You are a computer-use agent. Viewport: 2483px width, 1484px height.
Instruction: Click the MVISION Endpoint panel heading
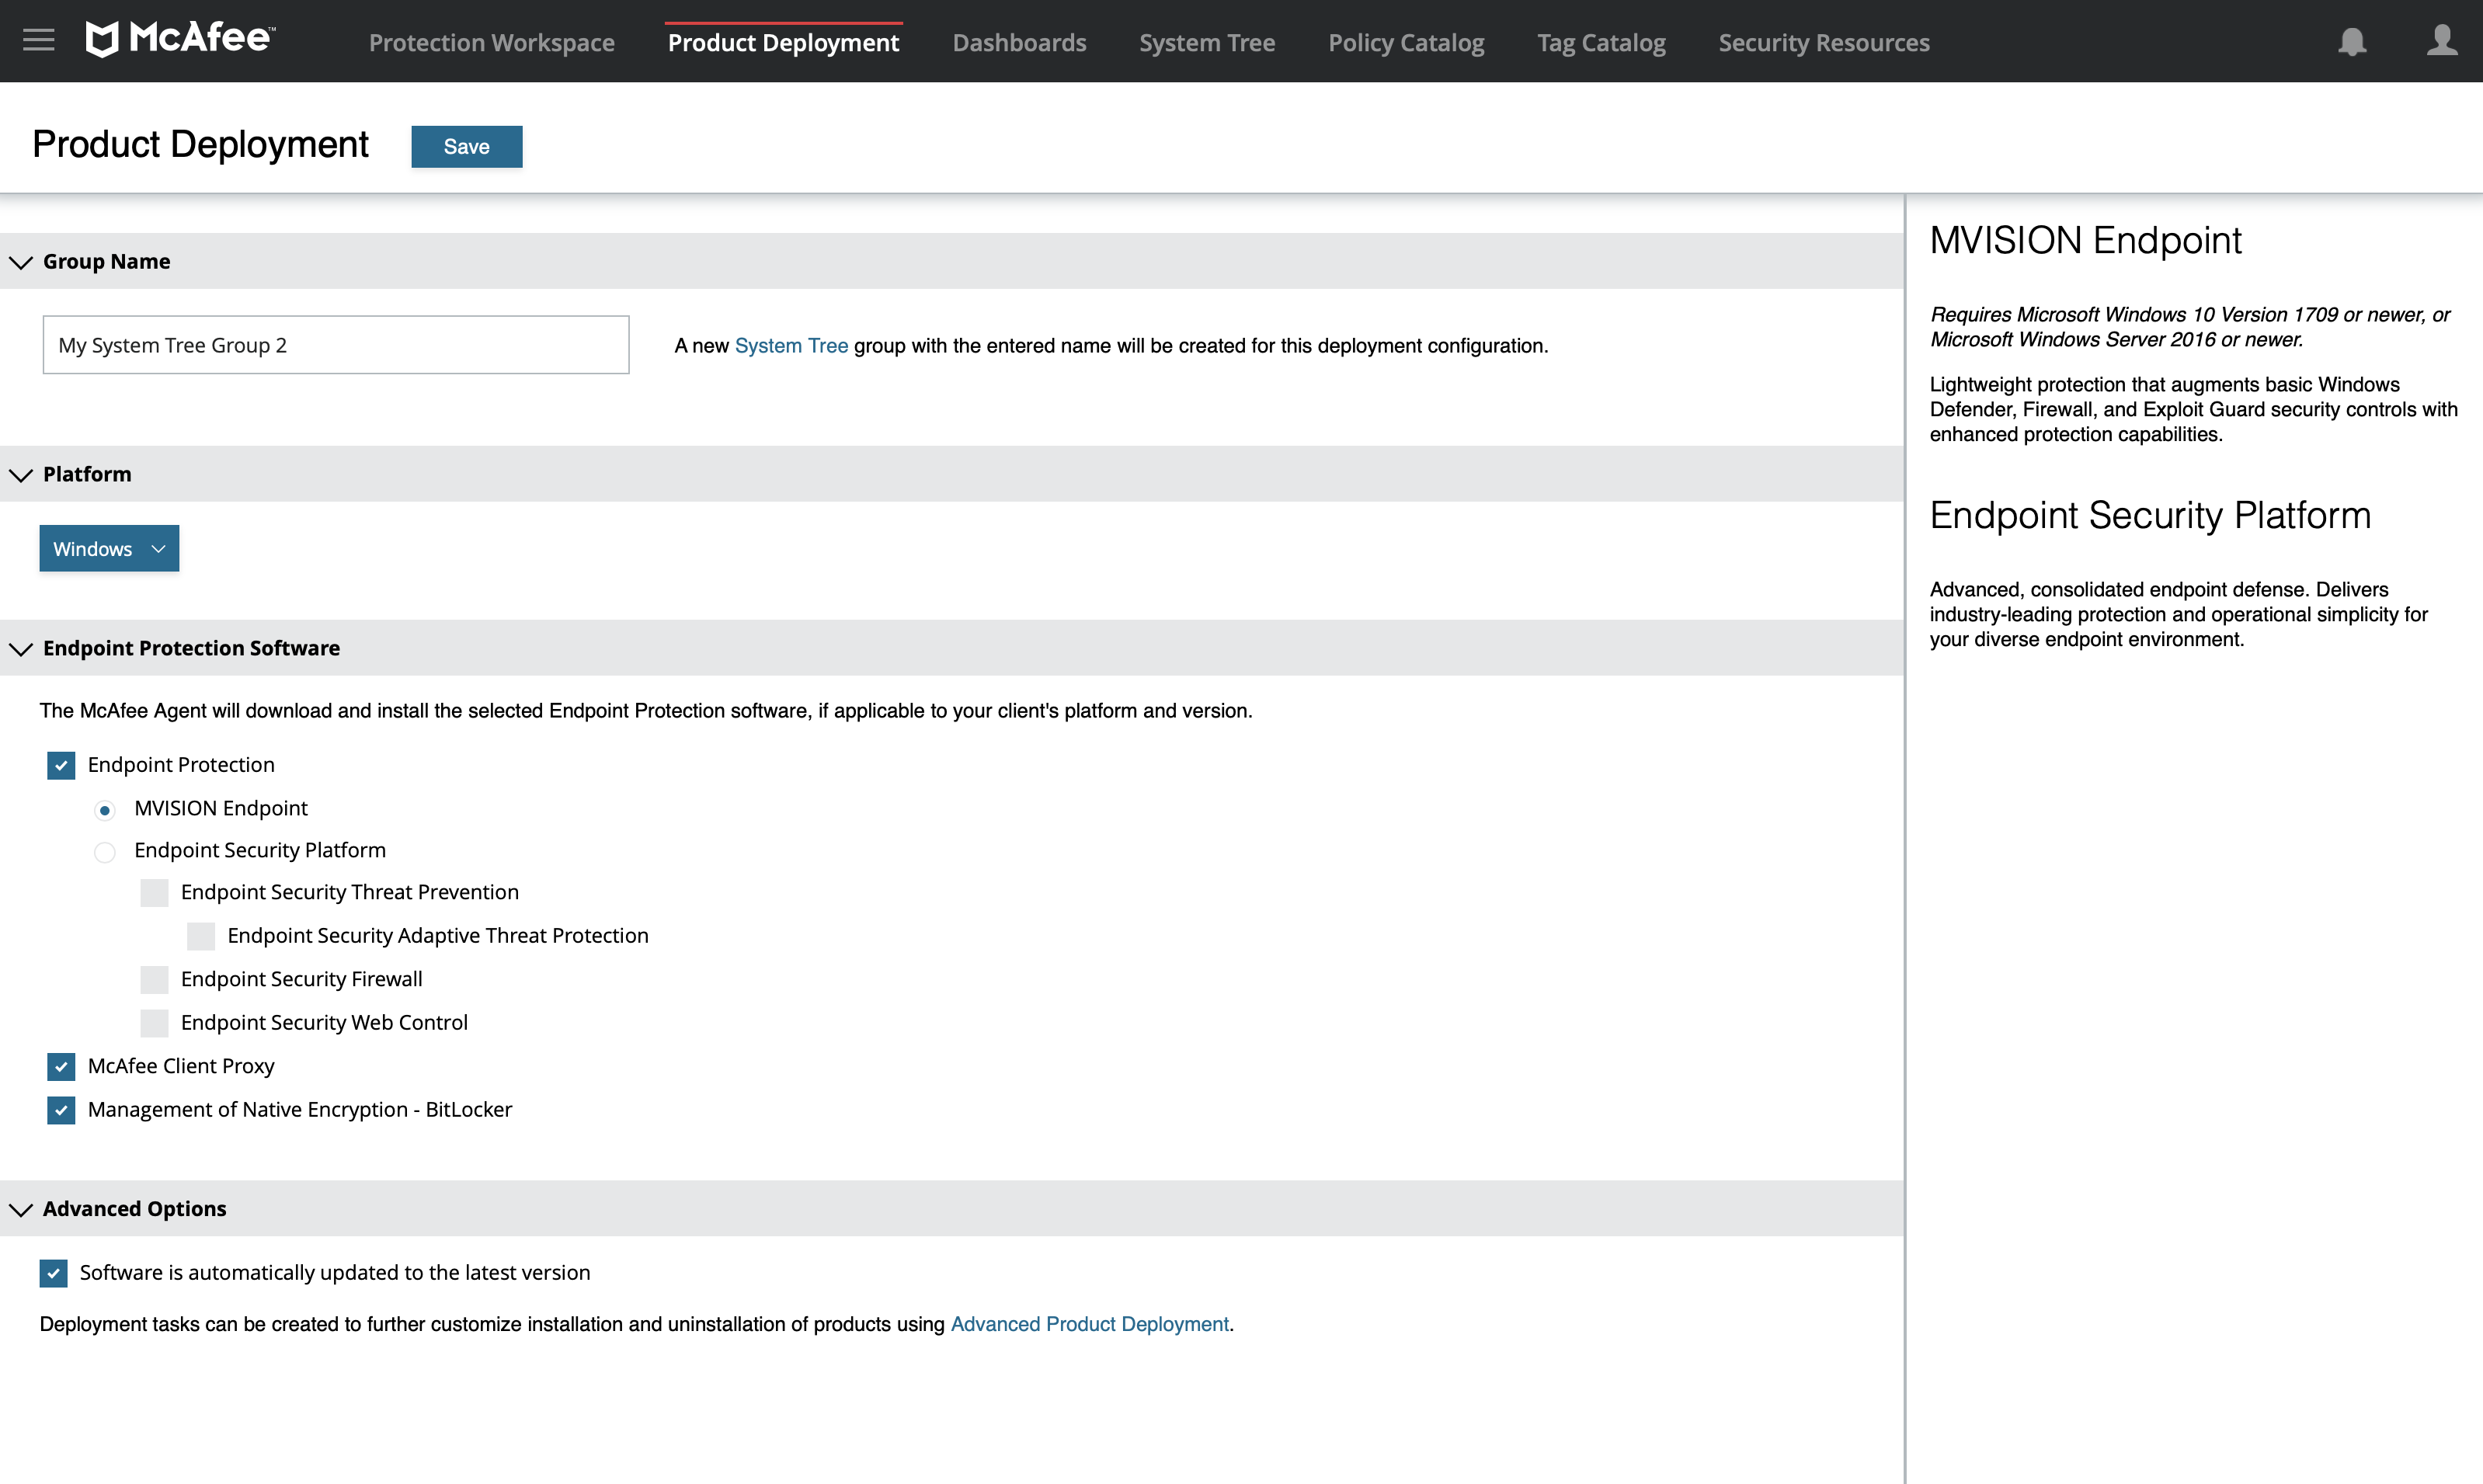(2085, 240)
